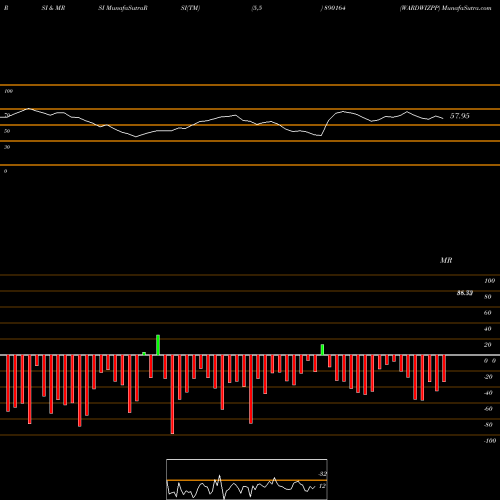Click the MunafaSutra.com header text
Screen dimensions: 500x500
pos(466,8)
